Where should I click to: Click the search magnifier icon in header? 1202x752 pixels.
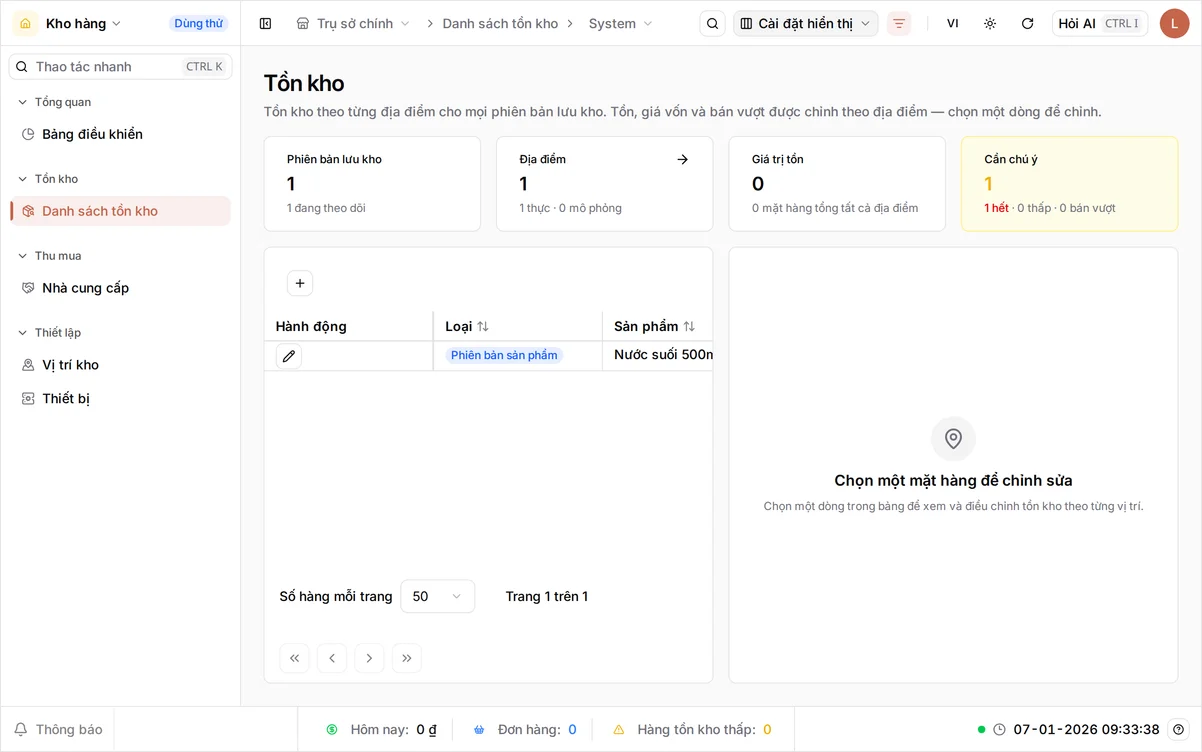point(712,23)
